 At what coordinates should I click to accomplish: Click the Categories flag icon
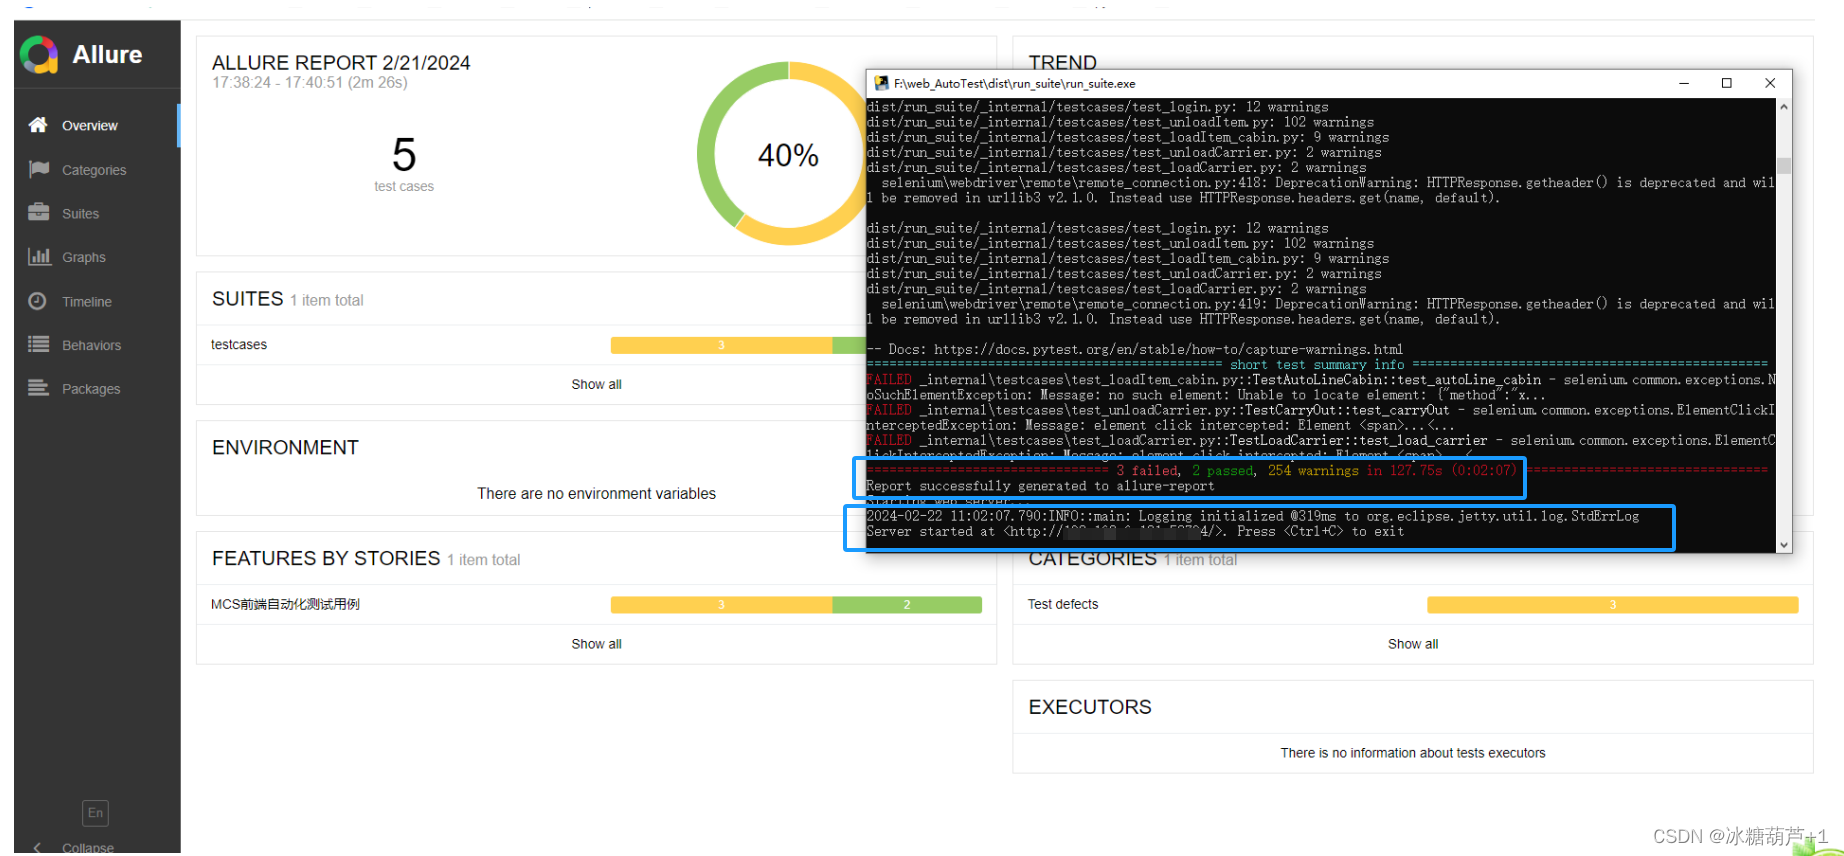[x=38, y=169]
